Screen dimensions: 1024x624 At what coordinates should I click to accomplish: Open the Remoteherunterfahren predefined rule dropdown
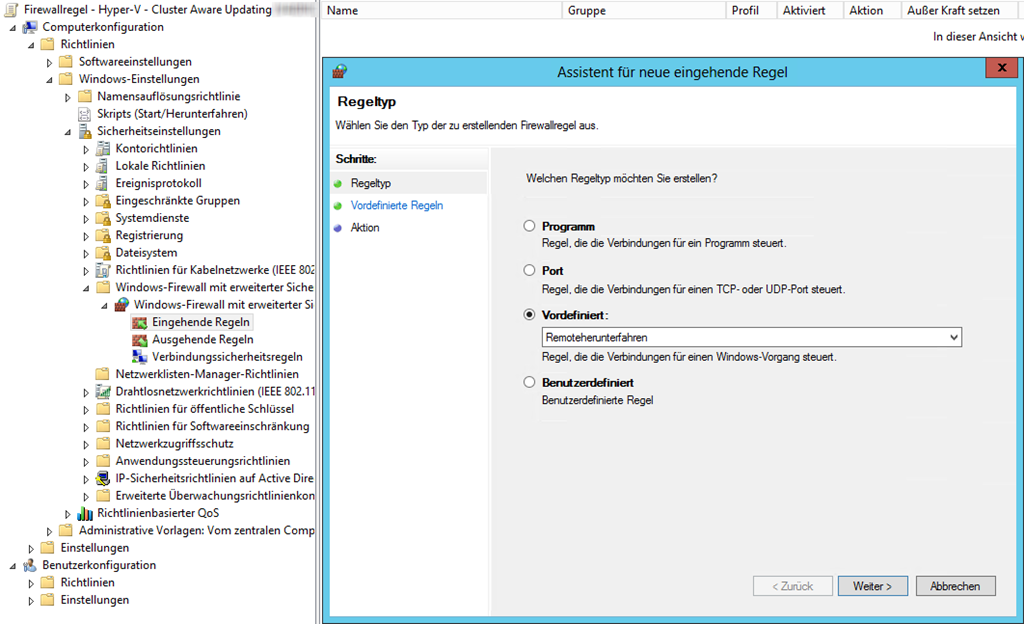[752, 337]
